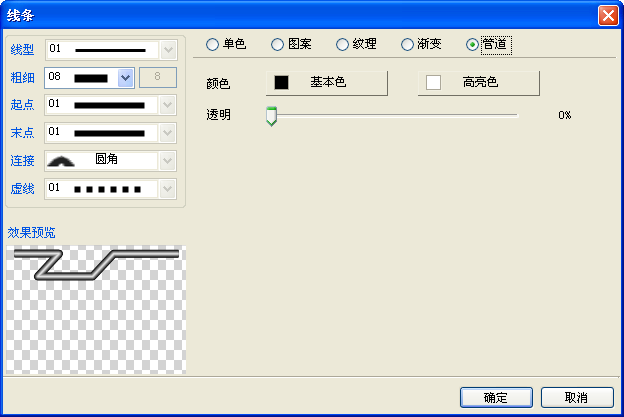Click the 效果预览 heading text
Image resolution: width=624 pixels, height=417 pixels.
pos(31,232)
